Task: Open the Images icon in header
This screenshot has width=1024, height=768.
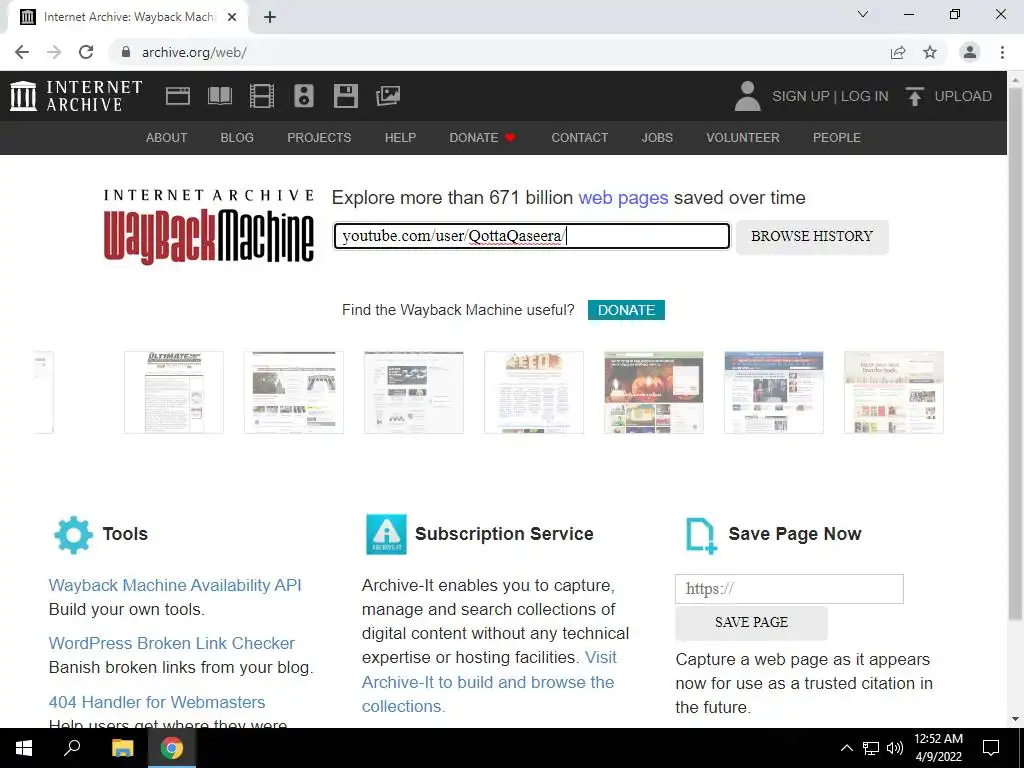Action: [388, 96]
